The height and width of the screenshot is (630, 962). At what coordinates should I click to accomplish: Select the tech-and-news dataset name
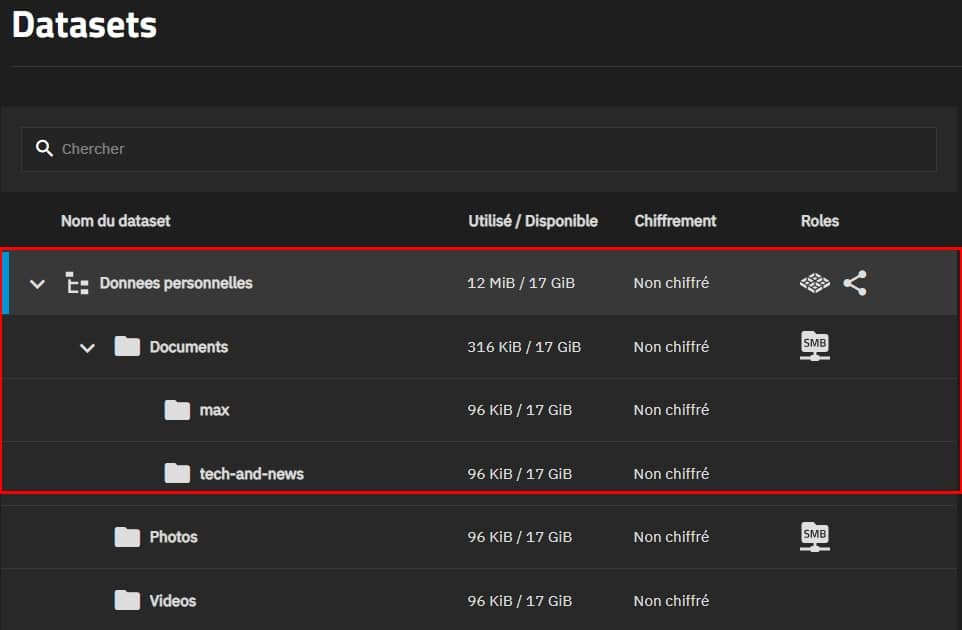point(251,474)
